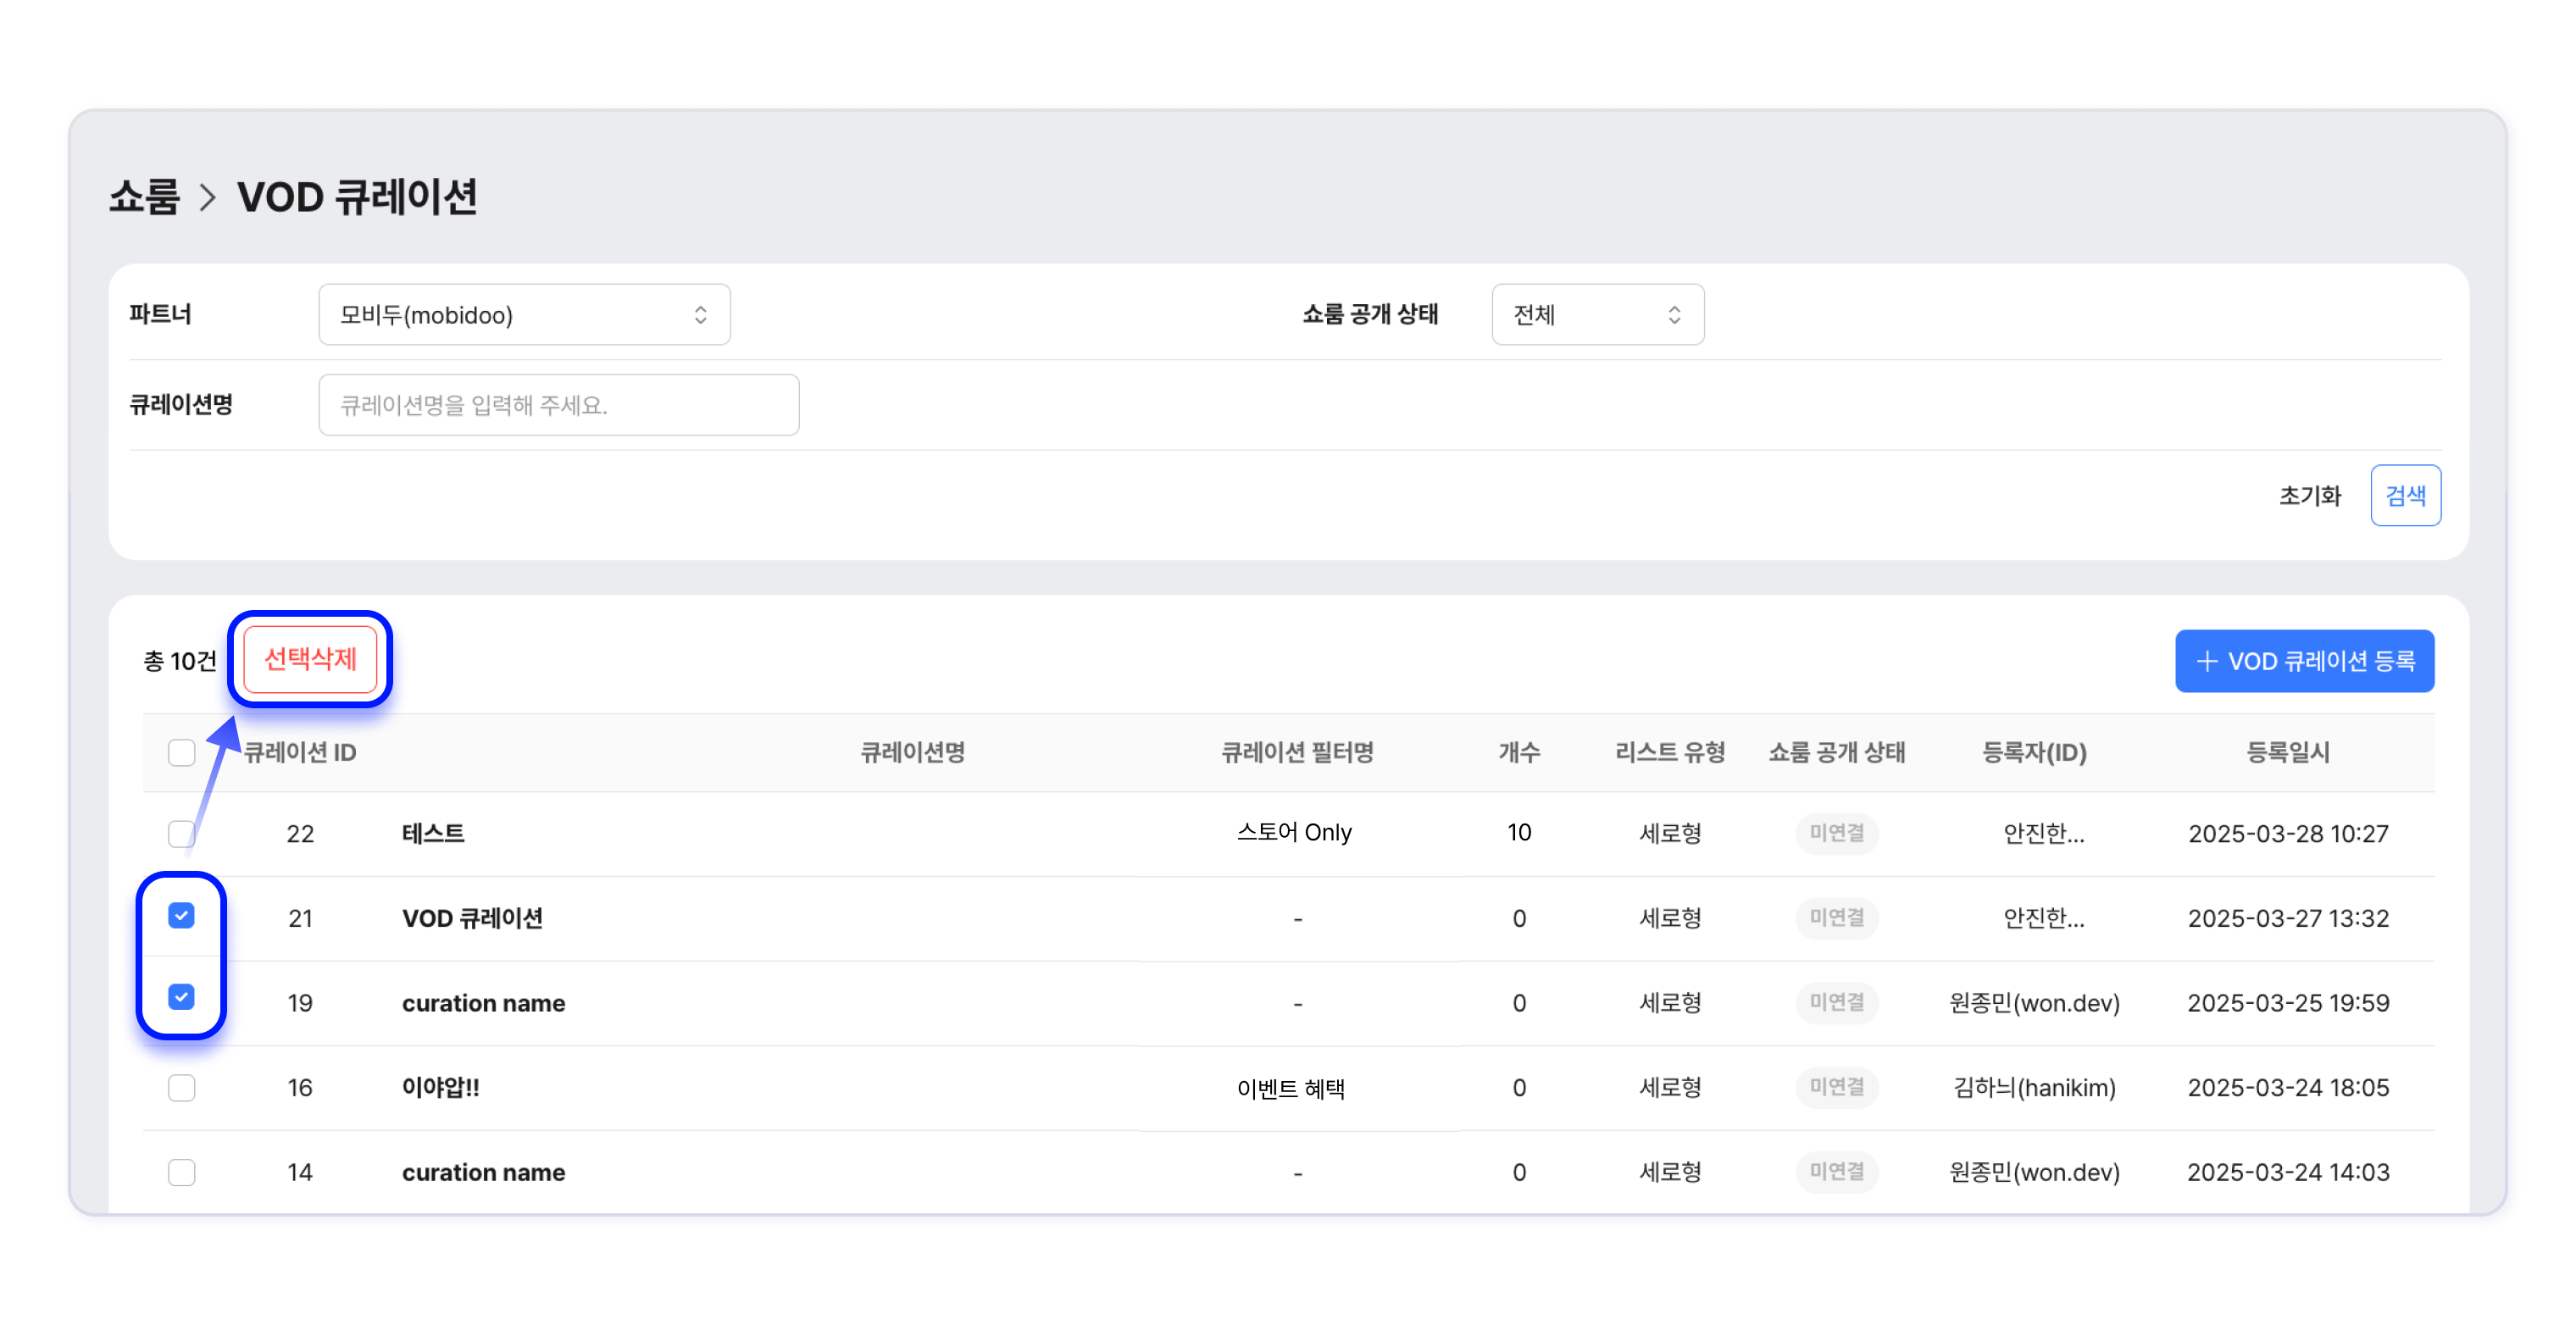Expand the 쇼룸 공개 상태 dropdown
The image size is (2576, 1325).
point(1597,315)
